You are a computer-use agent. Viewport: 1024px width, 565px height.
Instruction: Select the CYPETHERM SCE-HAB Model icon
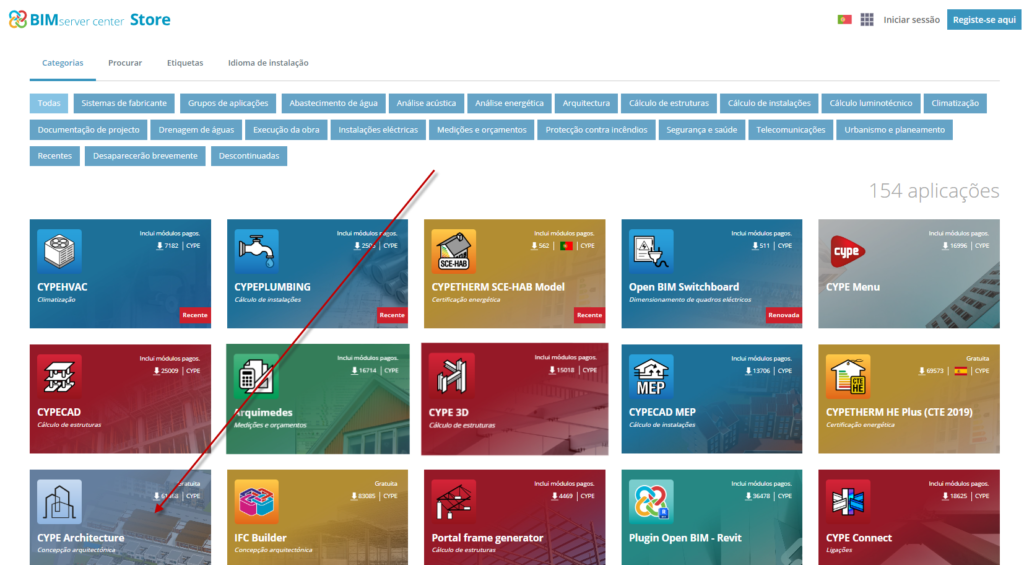(454, 251)
